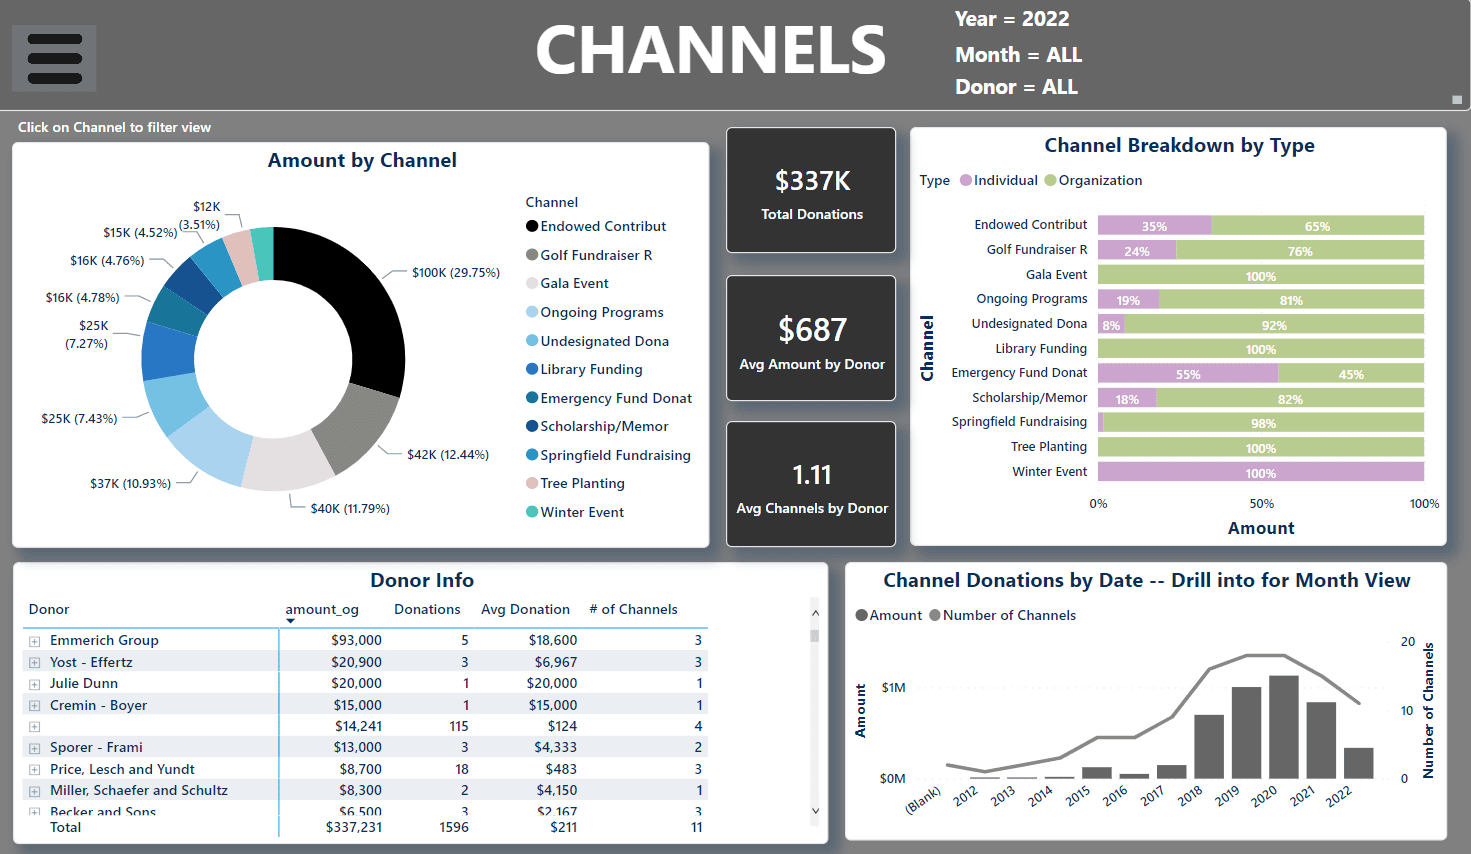
Task: Click the $20,900 amount cell
Action: 356,662
